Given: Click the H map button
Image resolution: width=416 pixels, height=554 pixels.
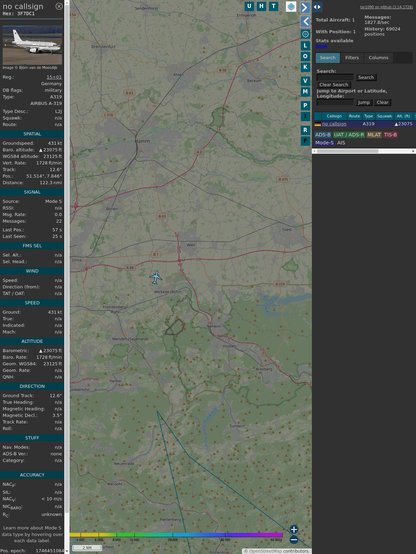Looking at the screenshot, I should [x=261, y=6].
